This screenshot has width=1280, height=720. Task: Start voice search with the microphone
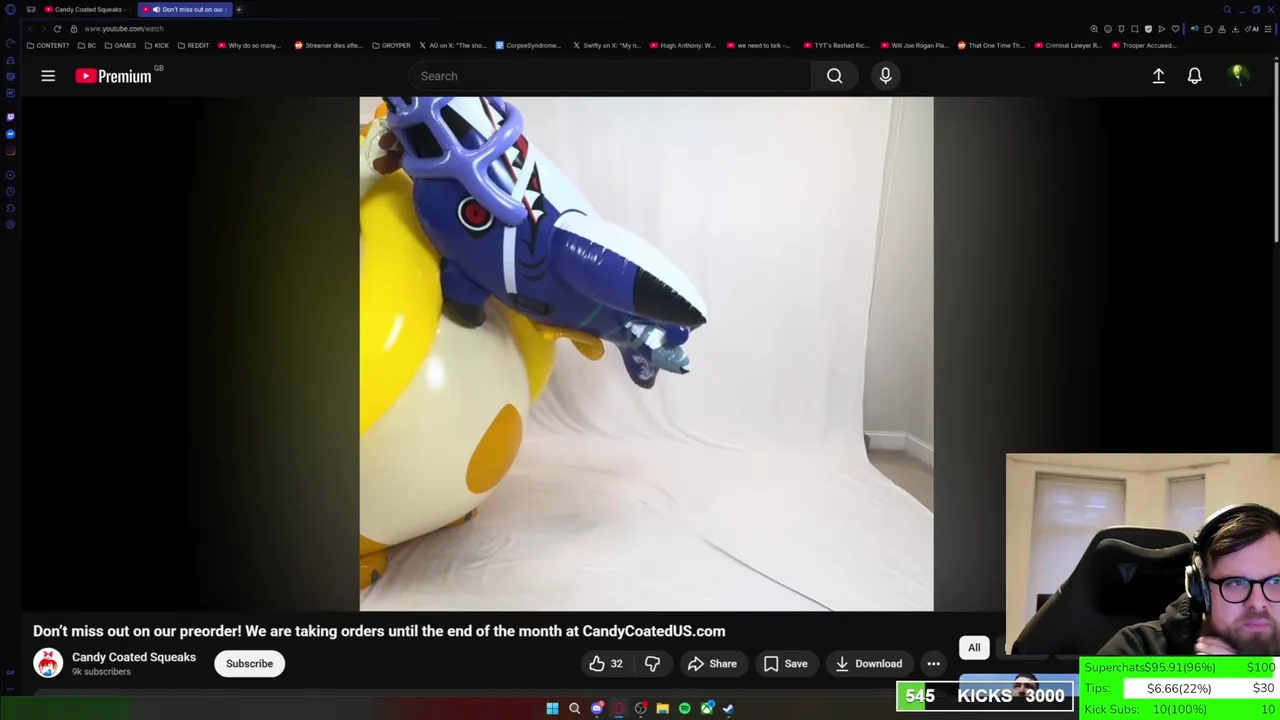[885, 76]
